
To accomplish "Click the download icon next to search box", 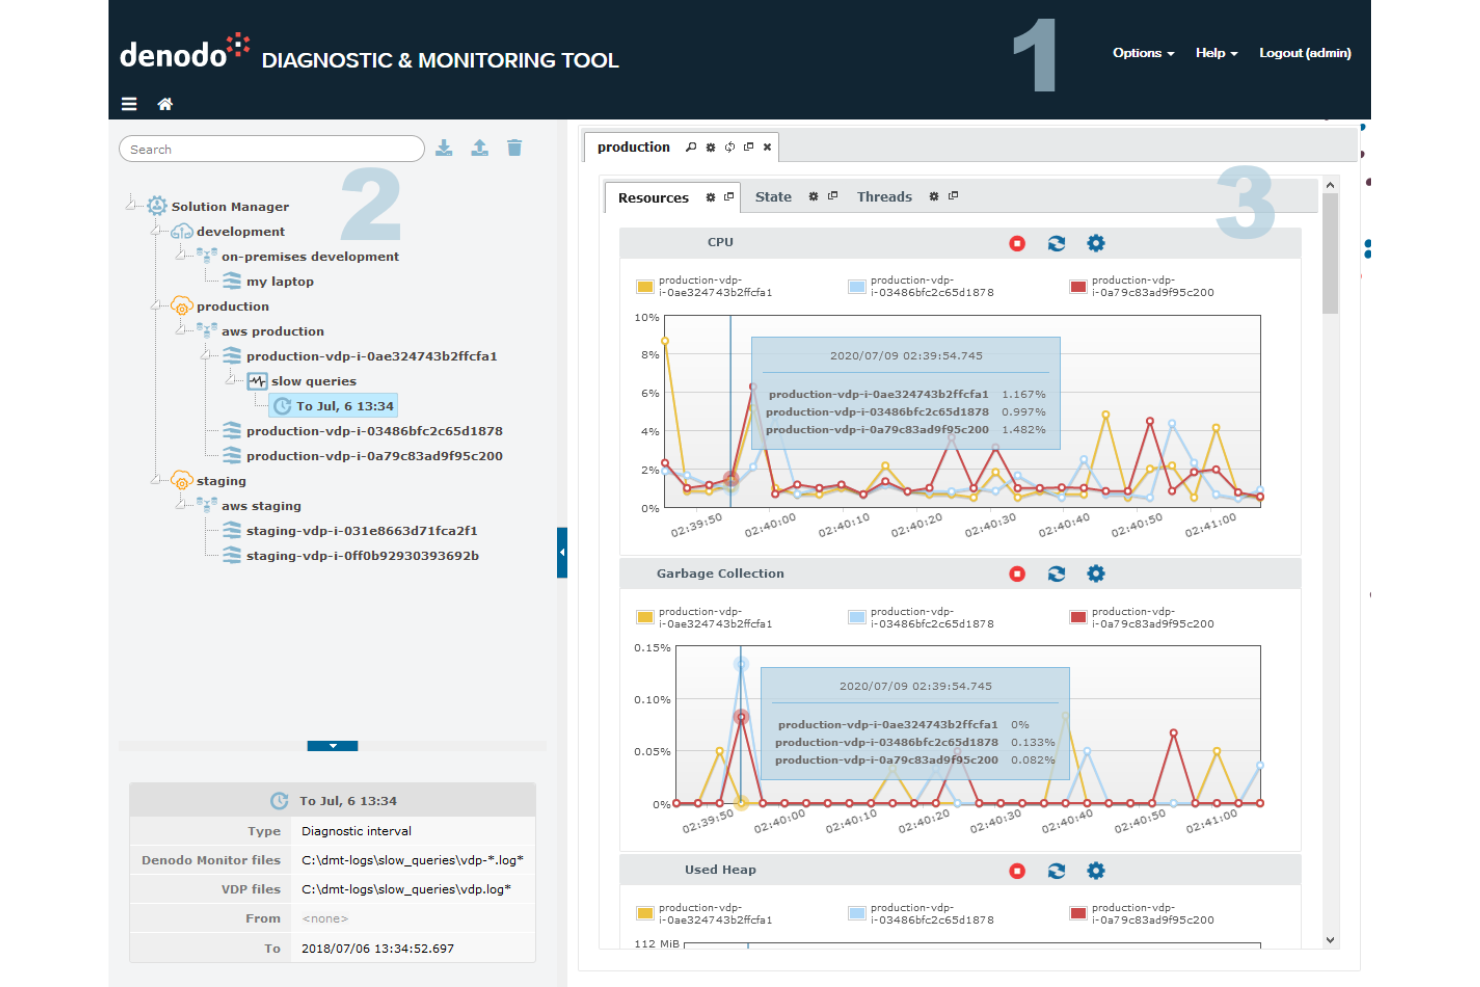I will click(444, 148).
